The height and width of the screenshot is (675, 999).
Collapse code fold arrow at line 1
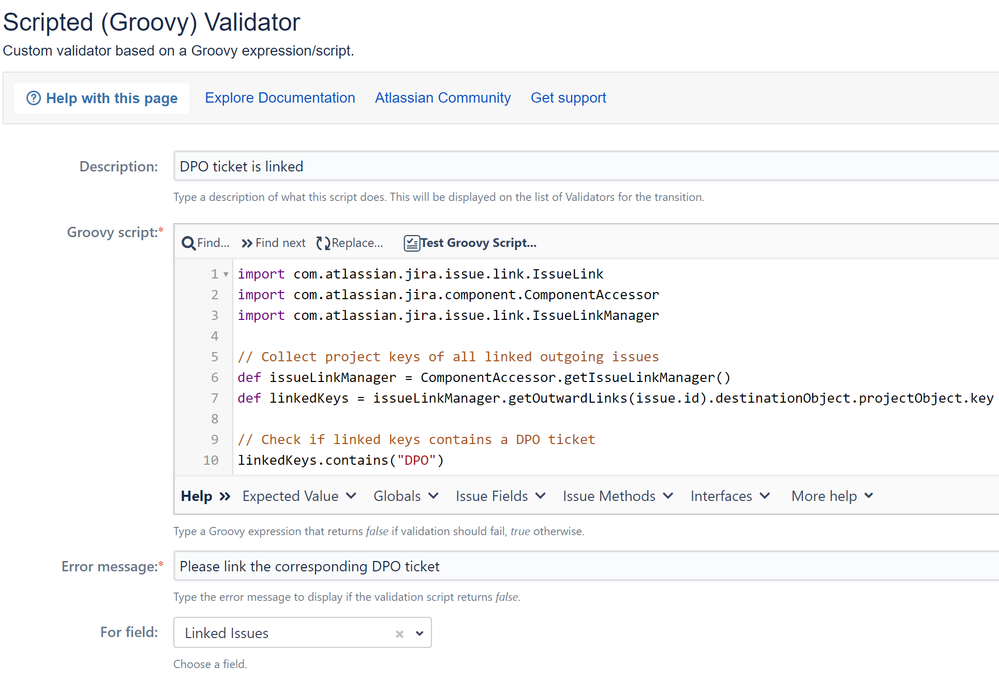pos(226,274)
